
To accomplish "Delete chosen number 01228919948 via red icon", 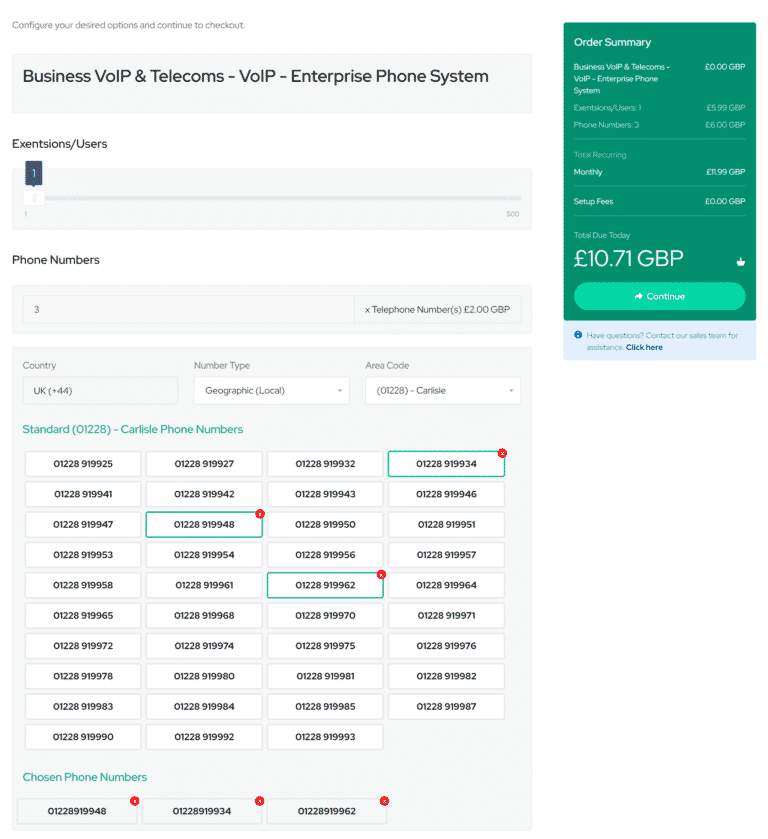I will [x=134, y=801].
